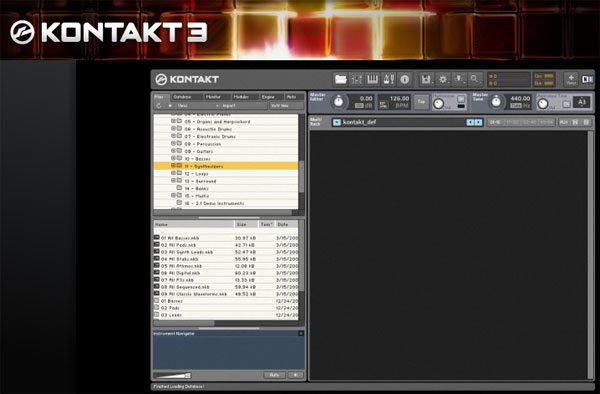This screenshot has height=394, width=600.
Task: Toggle the Auto button in instrument navigator
Action: 274,375
